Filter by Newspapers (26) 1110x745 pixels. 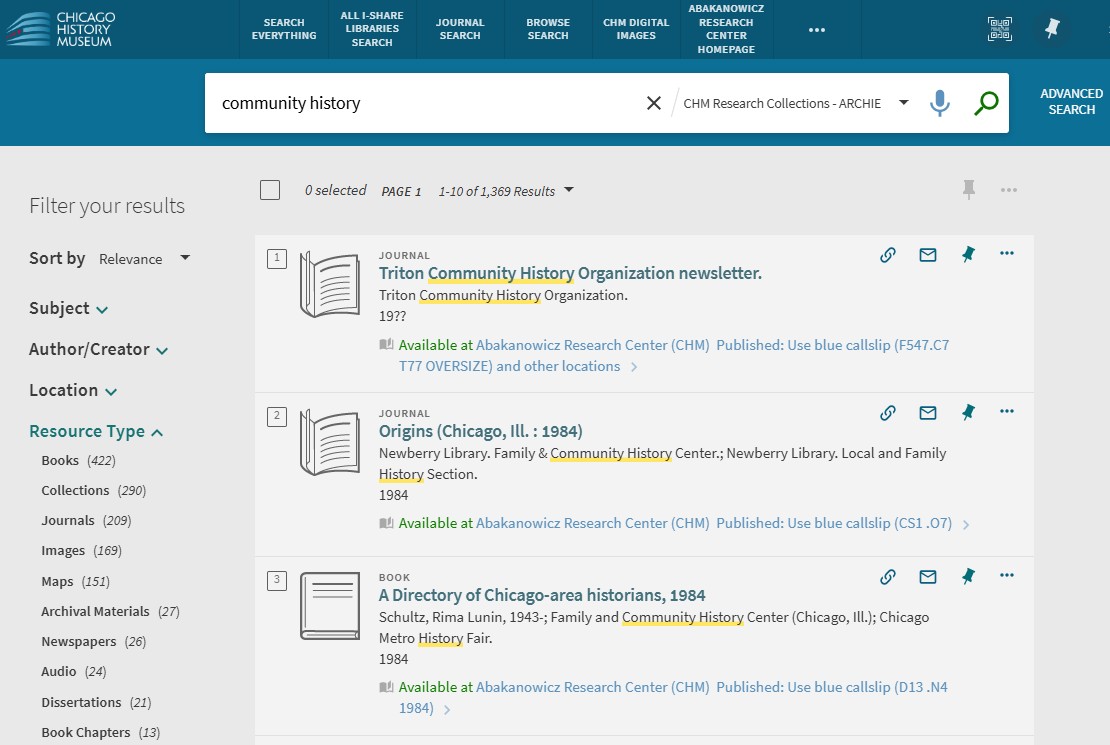[93, 642]
